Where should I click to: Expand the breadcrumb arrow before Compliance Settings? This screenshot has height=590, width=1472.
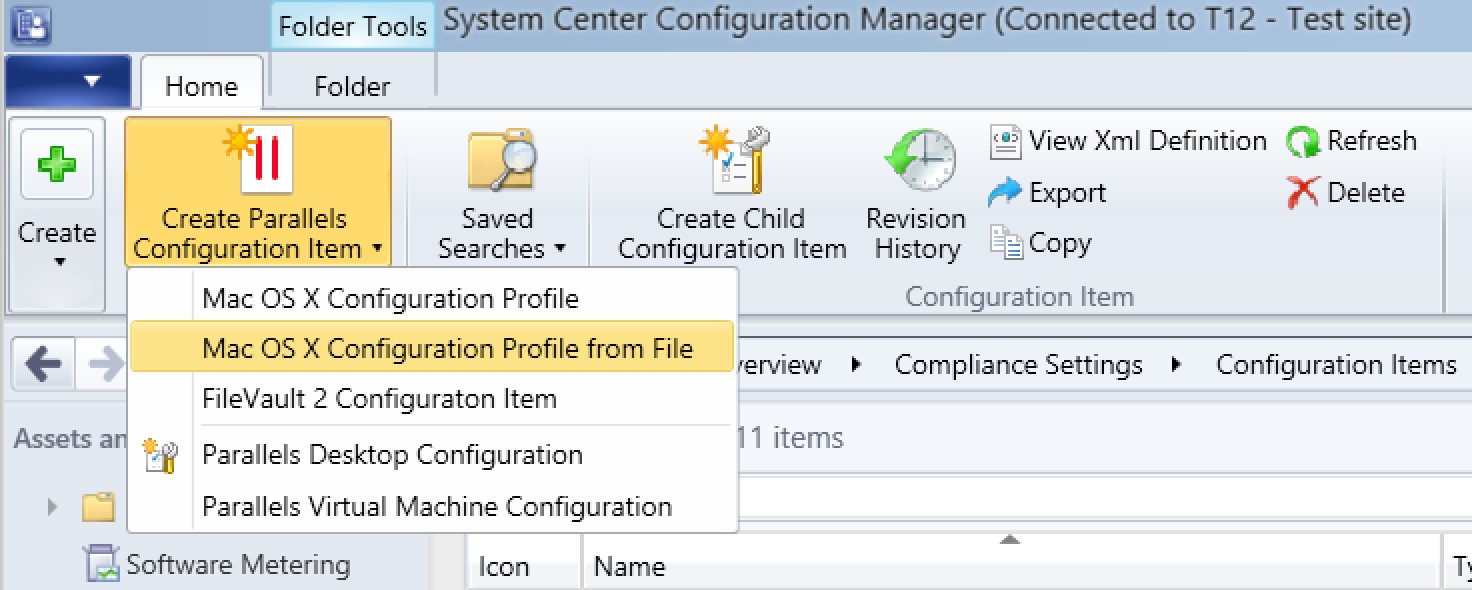point(857,365)
